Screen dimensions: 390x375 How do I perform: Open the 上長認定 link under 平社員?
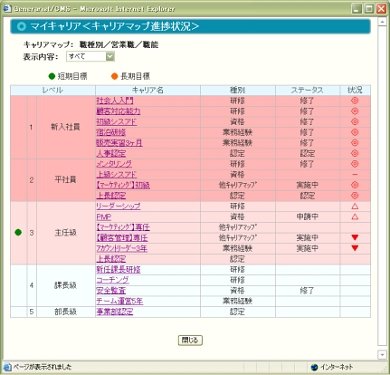[111, 196]
